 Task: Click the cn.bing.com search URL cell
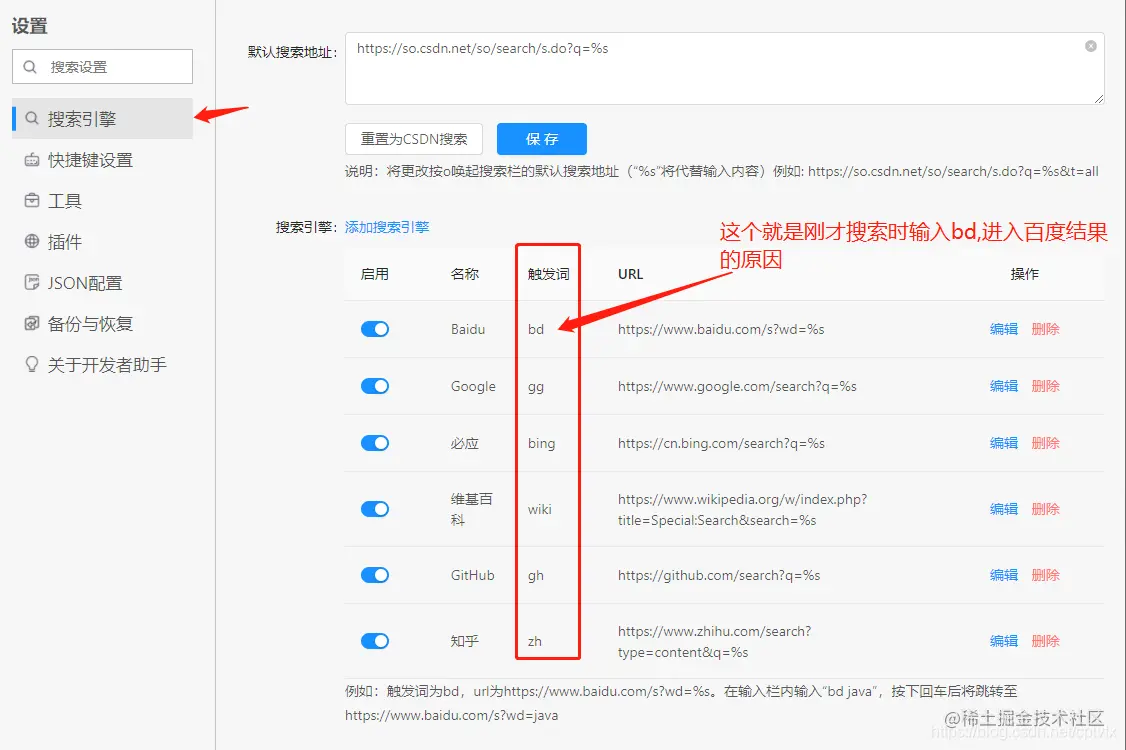pyautogui.click(x=721, y=443)
